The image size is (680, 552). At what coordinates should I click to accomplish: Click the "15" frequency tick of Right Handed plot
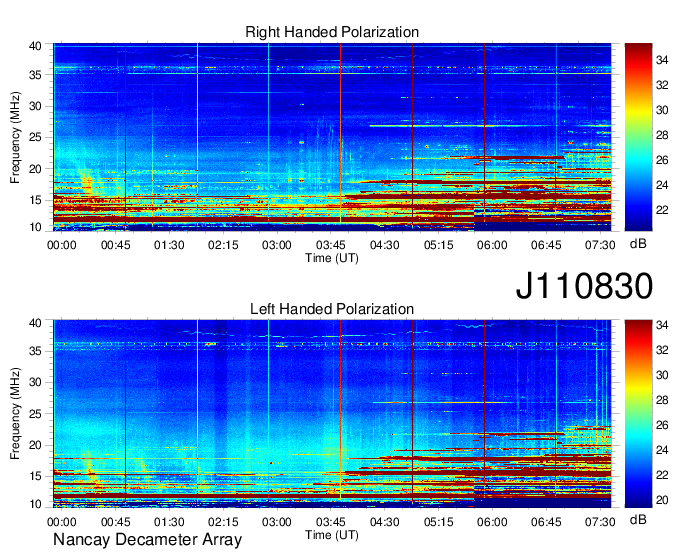(x=35, y=200)
